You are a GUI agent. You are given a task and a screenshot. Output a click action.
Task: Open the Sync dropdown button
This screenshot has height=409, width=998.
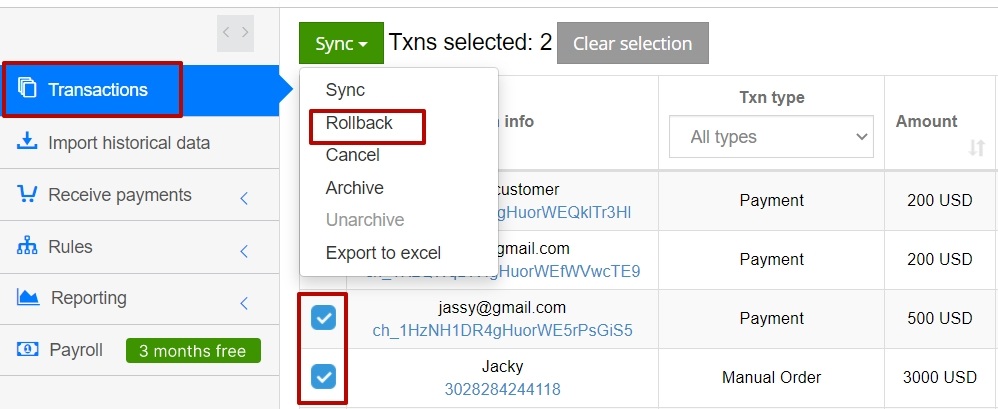341,43
